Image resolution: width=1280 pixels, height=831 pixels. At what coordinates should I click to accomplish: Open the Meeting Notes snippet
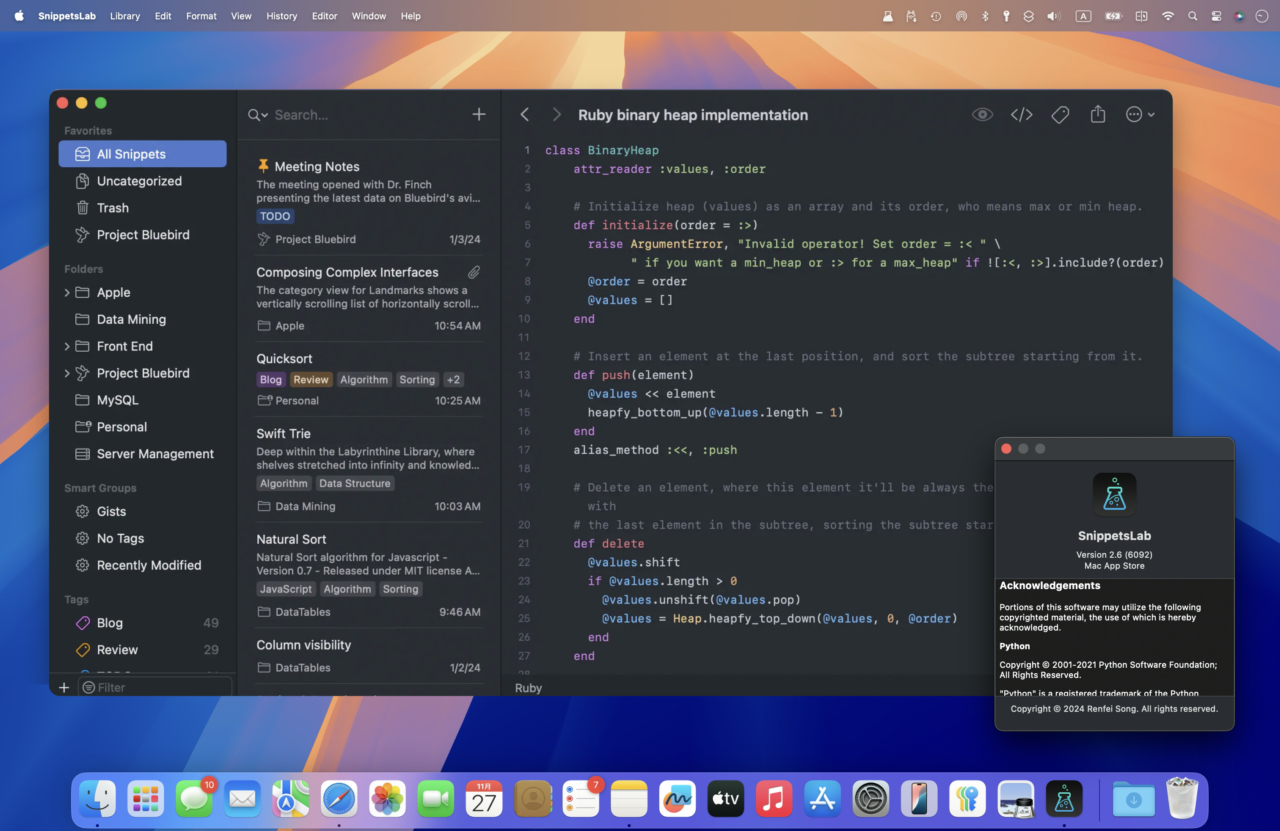pos(368,202)
